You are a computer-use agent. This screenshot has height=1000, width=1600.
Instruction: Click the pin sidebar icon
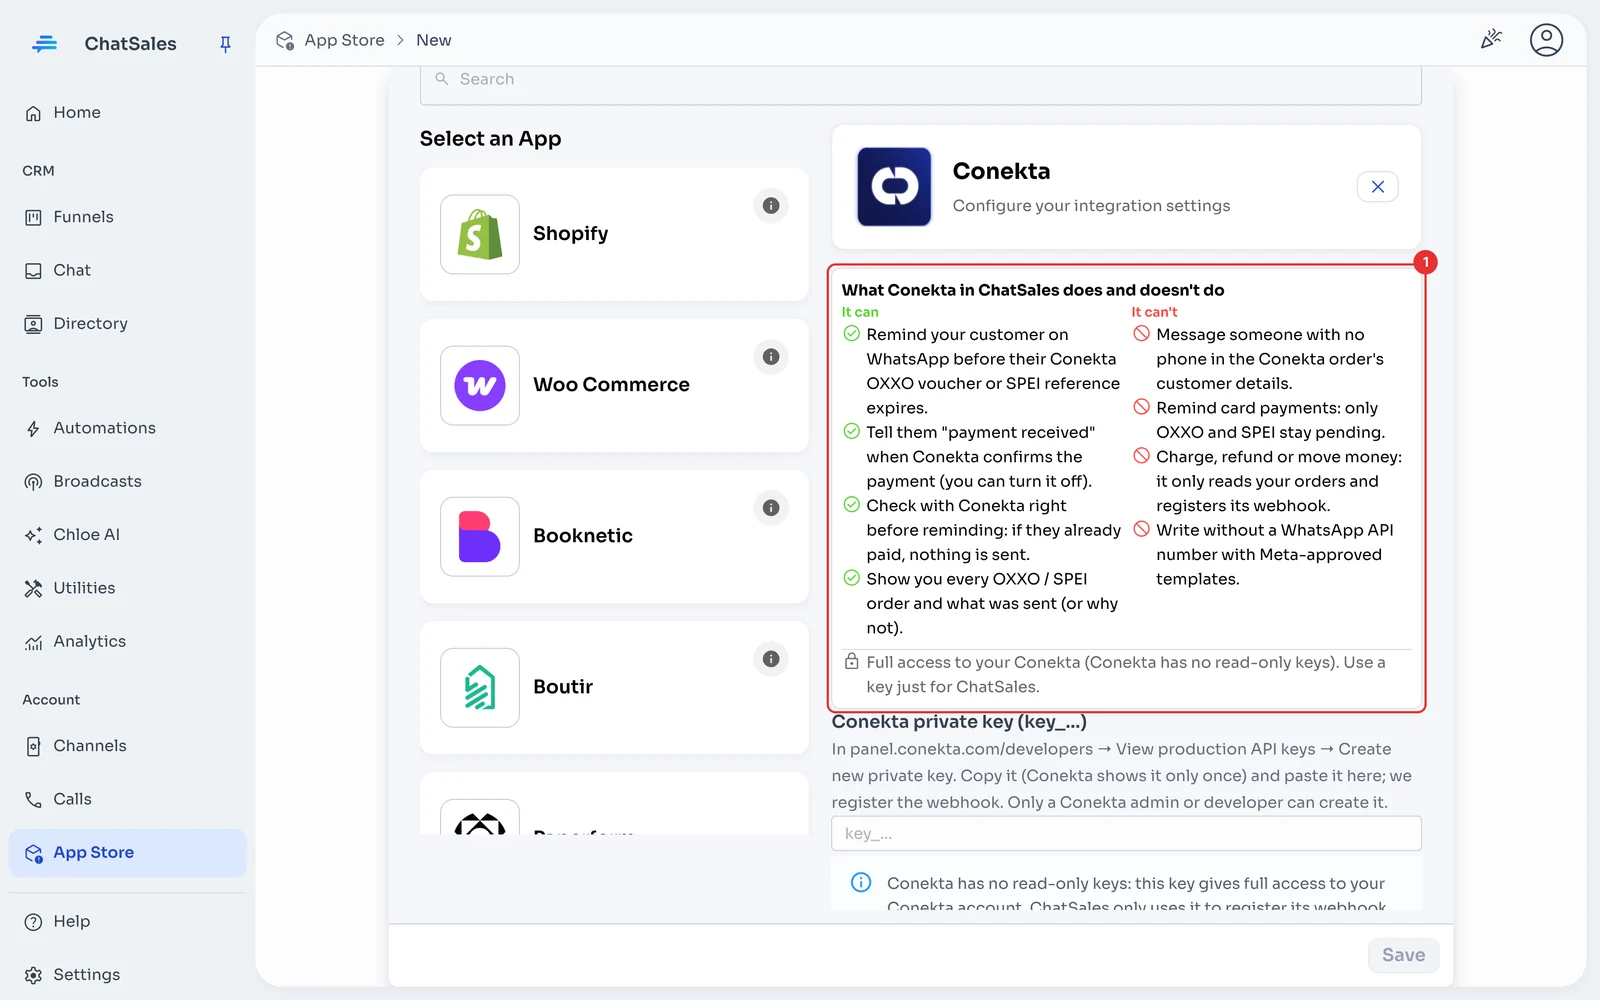click(x=225, y=44)
